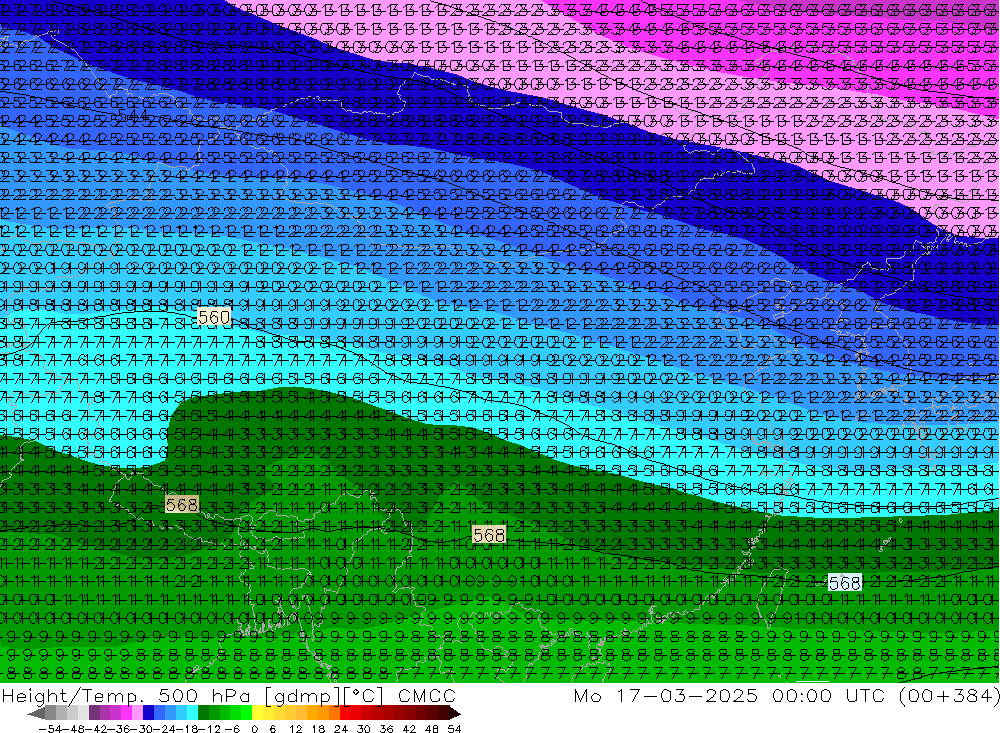The width and height of the screenshot is (1000, 733).
Task: Click the dark blue legend swatch above -30
Action: pos(149,713)
